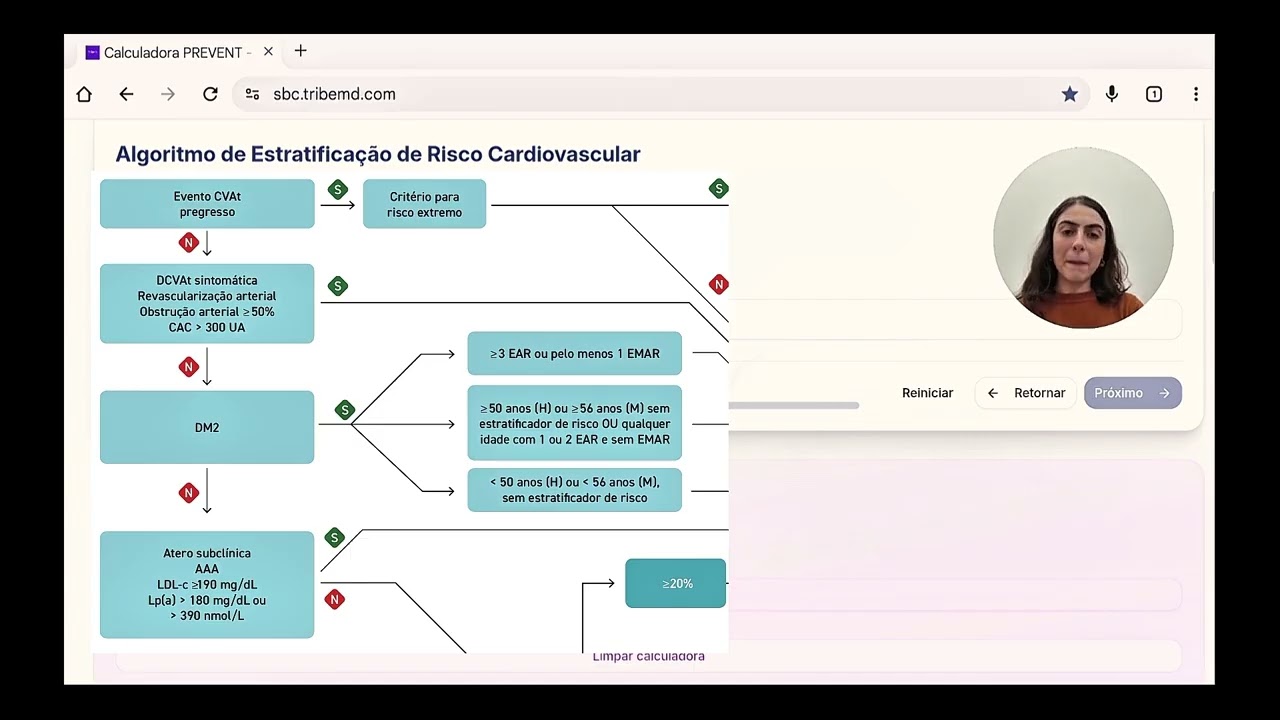Click green S marker beside DCVAt sintomática

(x=338, y=286)
